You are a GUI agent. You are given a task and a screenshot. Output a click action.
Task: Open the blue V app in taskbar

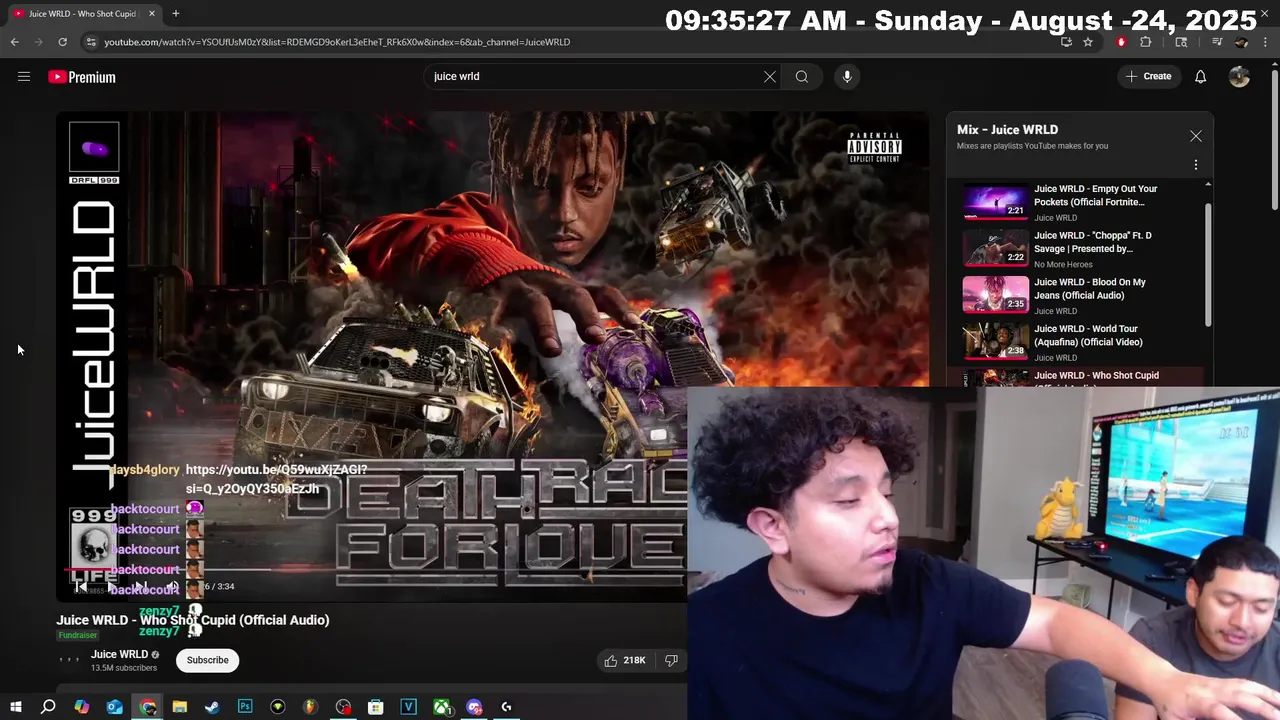(x=408, y=707)
